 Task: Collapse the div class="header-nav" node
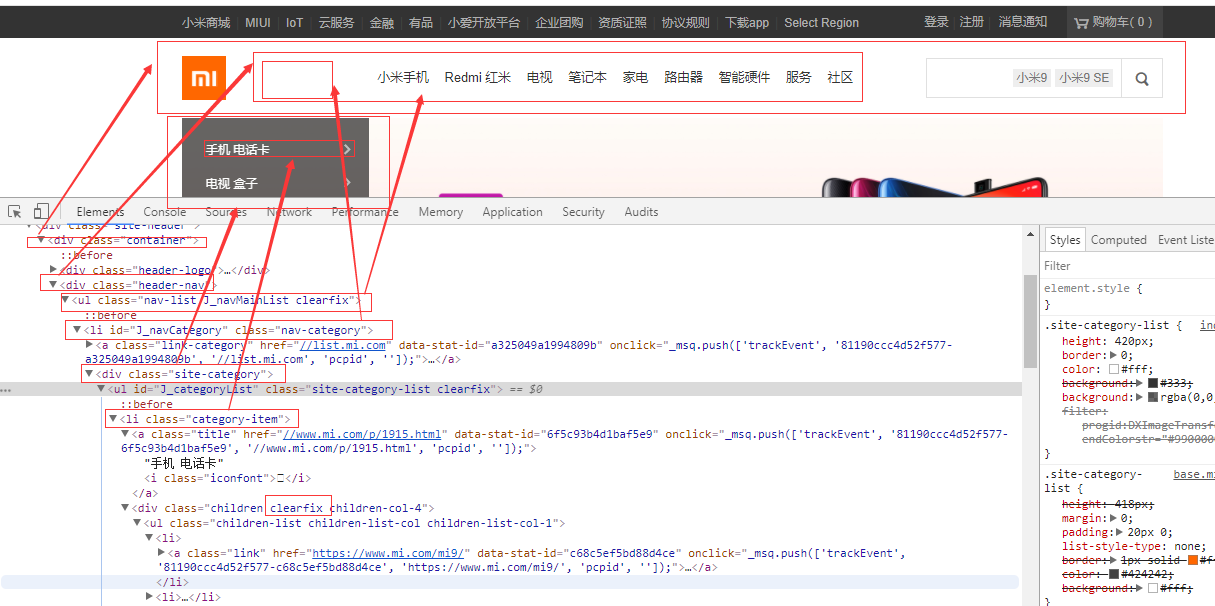pos(53,285)
